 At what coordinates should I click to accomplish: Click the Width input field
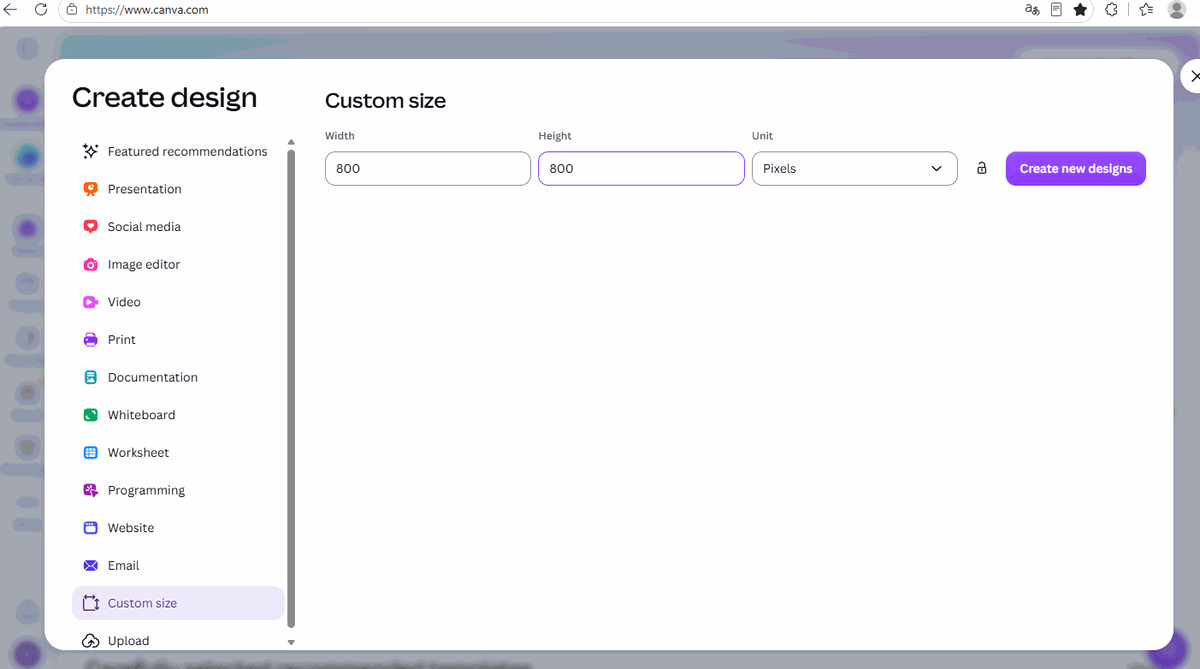coord(428,169)
